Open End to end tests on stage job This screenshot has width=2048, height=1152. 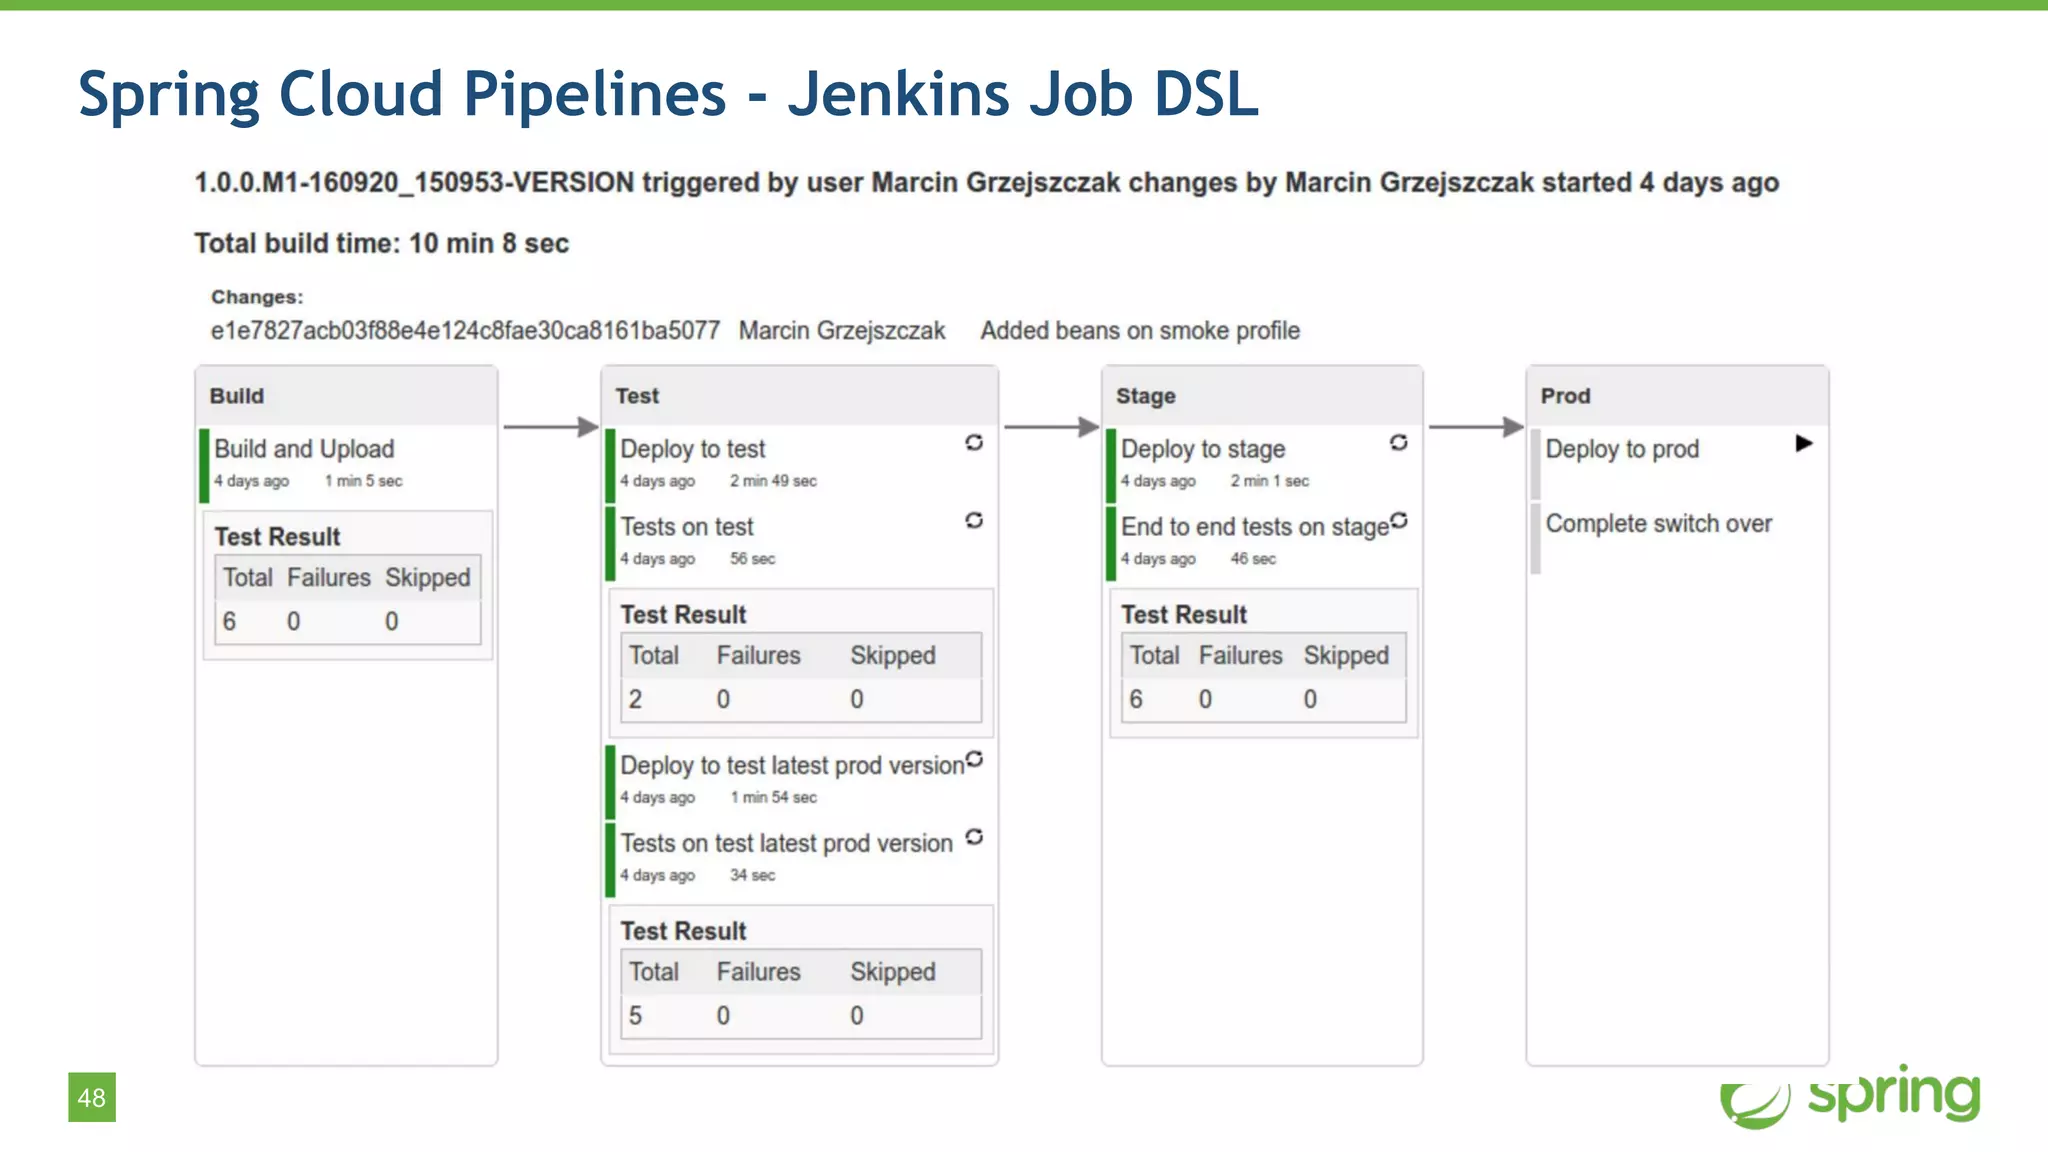1255,527
